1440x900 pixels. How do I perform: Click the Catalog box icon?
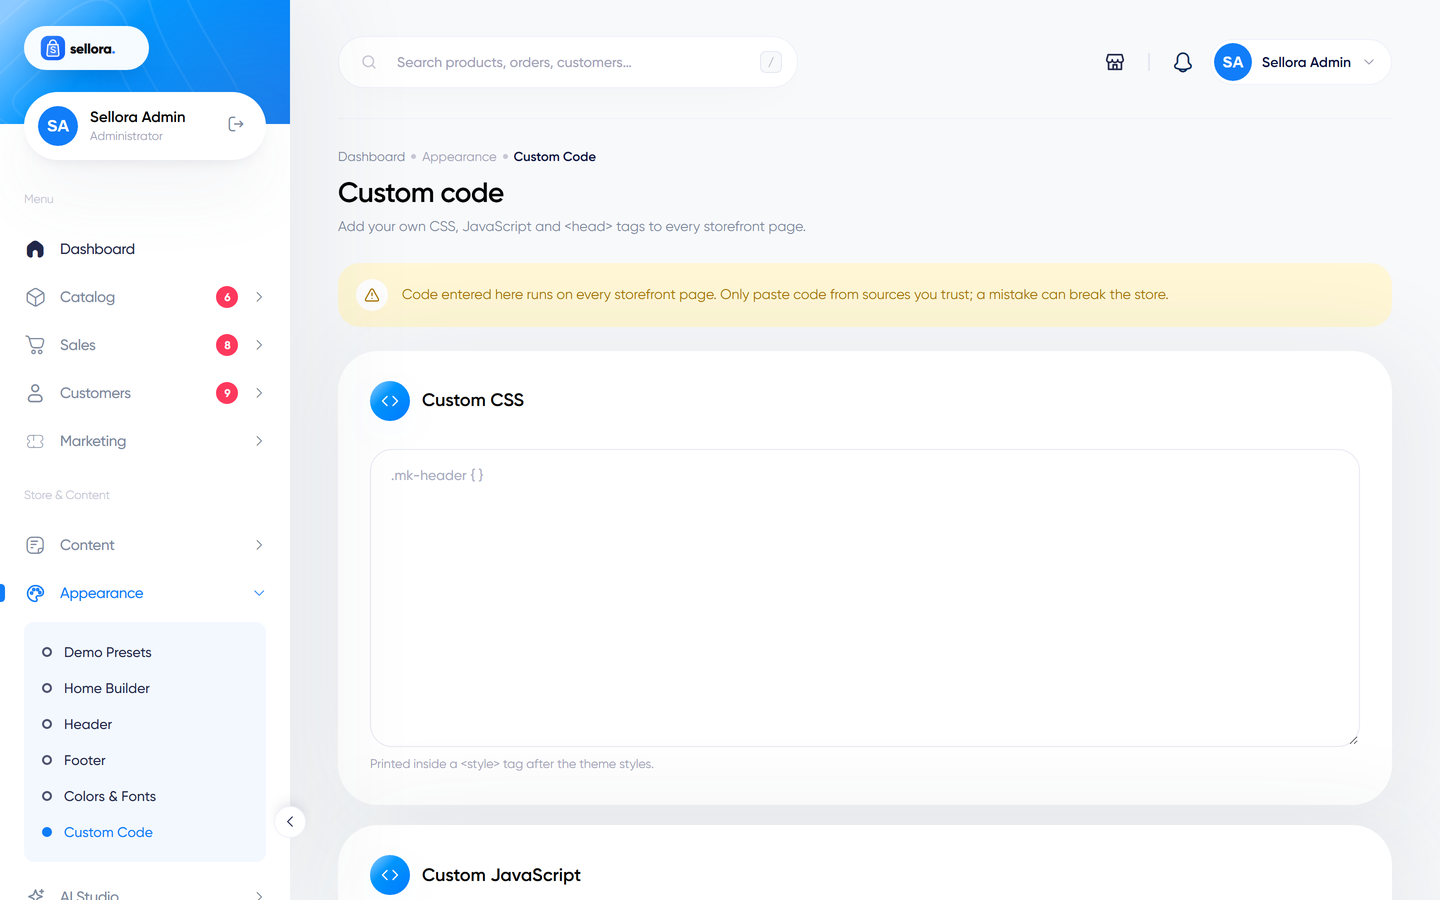tap(35, 297)
